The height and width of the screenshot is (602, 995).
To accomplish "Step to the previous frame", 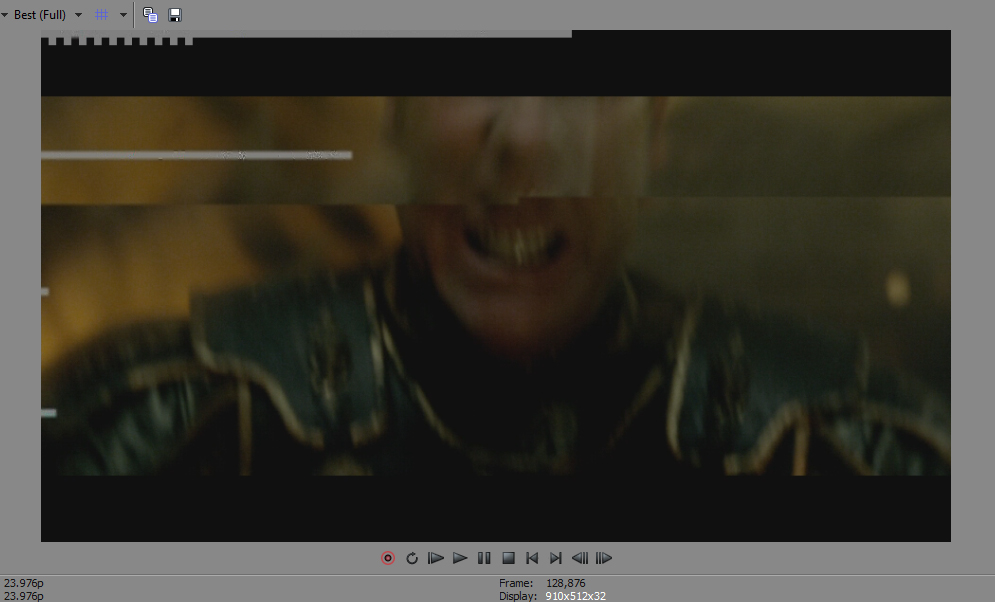I will (580, 558).
